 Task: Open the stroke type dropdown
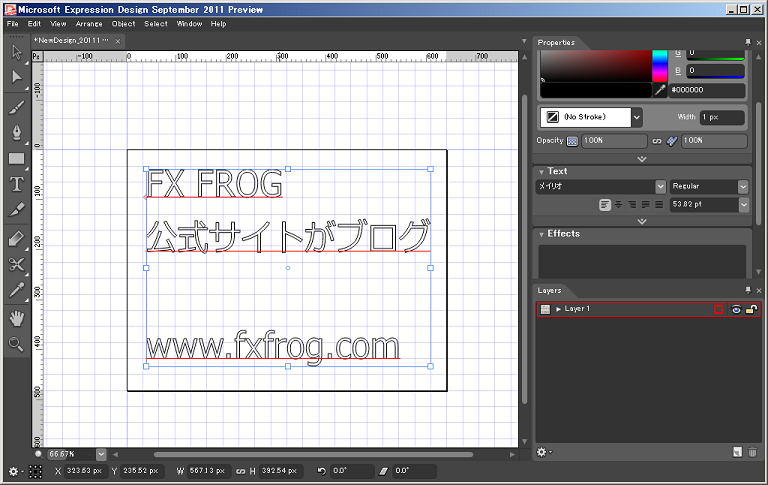[637, 117]
